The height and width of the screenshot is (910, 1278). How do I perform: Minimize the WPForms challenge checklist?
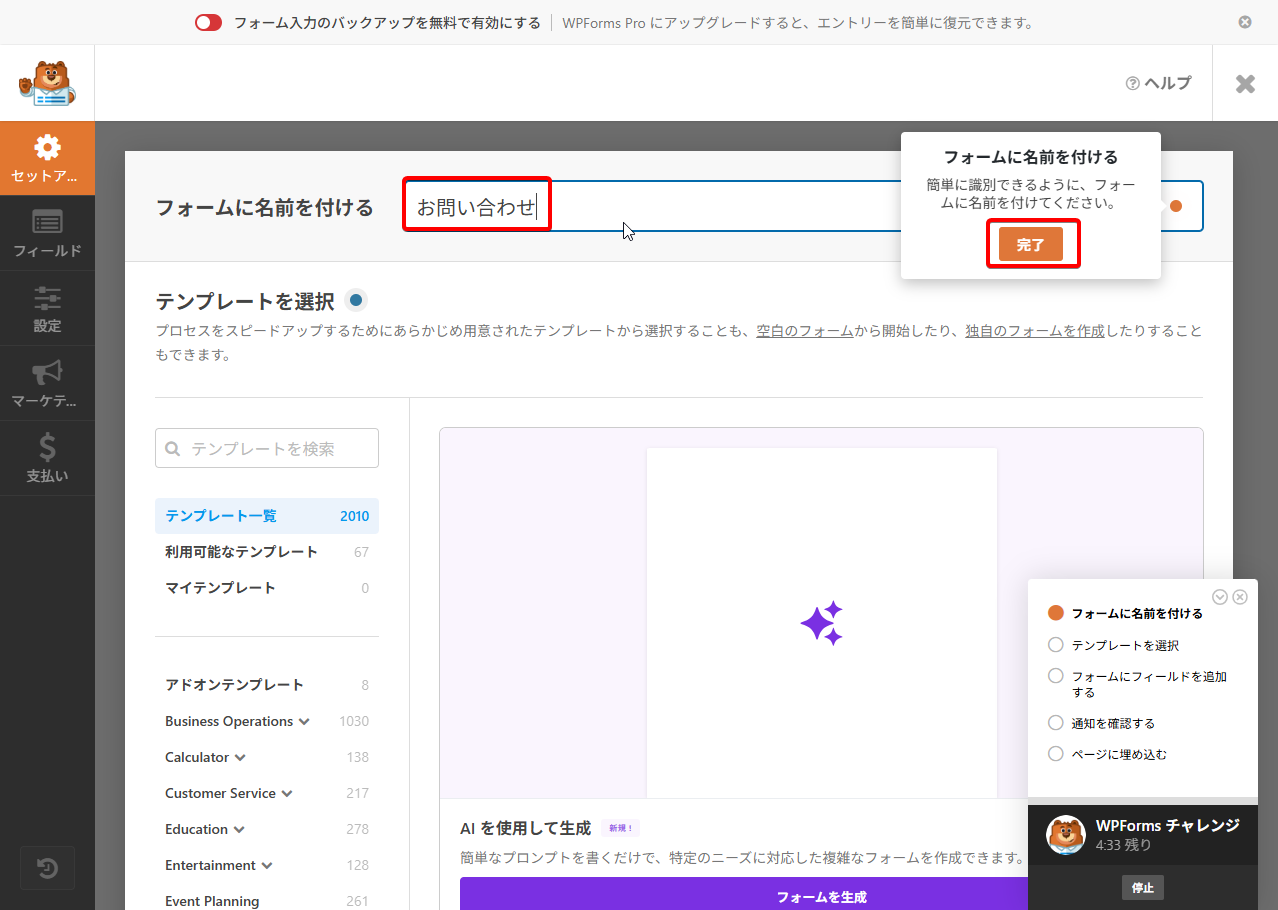1219,597
